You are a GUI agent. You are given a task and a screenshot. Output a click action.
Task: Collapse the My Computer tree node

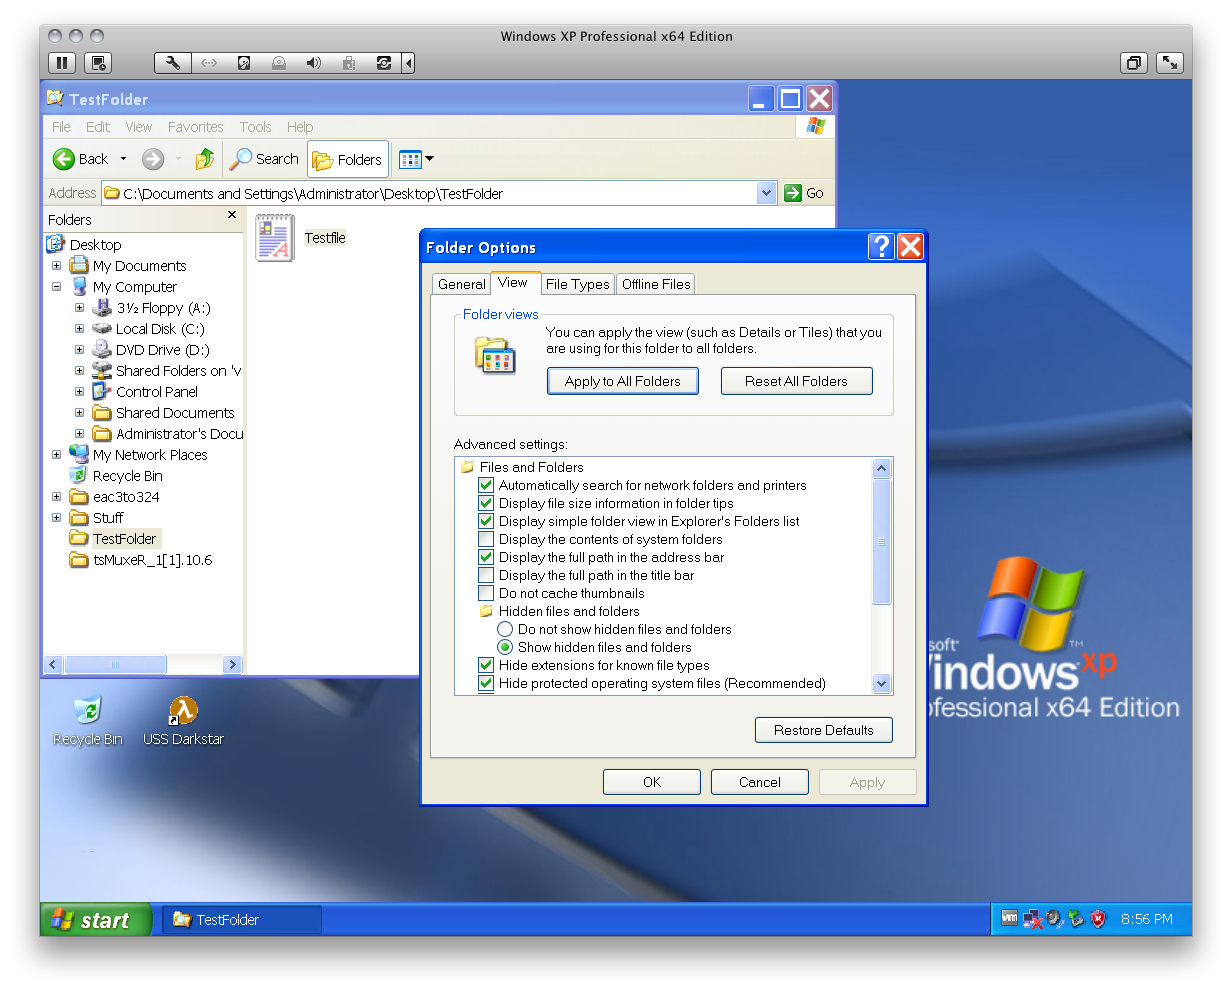[x=56, y=287]
